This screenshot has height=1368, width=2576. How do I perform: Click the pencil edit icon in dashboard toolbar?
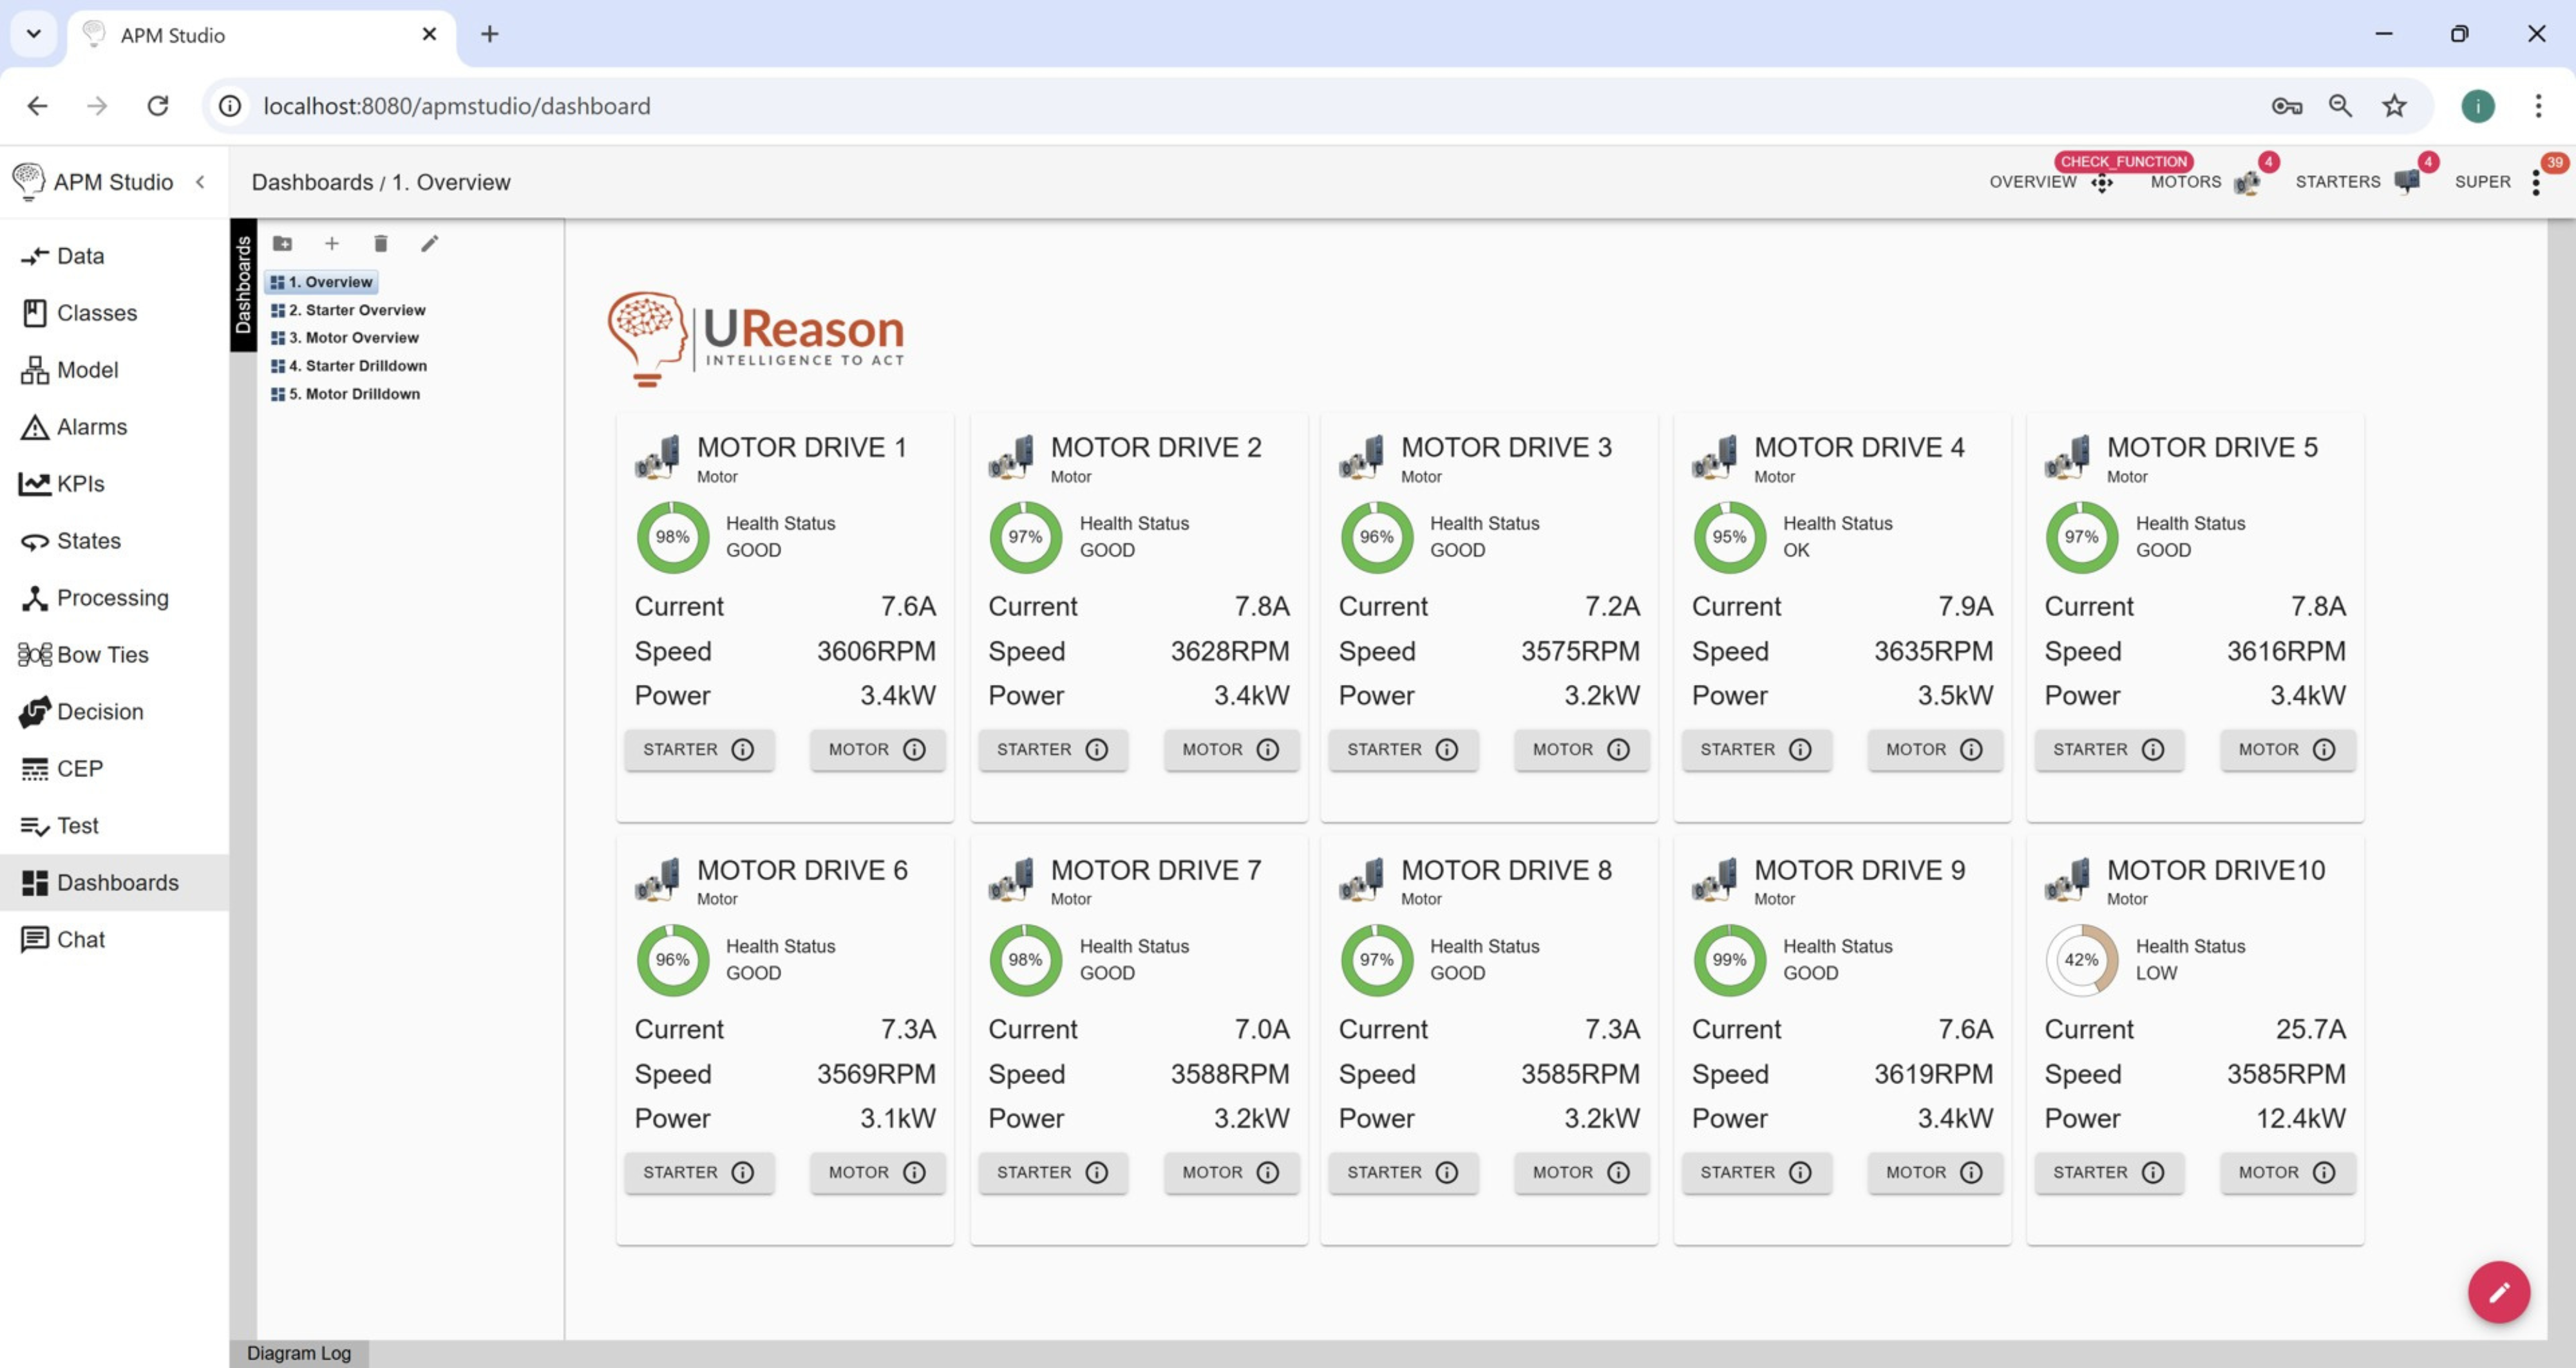coord(429,243)
